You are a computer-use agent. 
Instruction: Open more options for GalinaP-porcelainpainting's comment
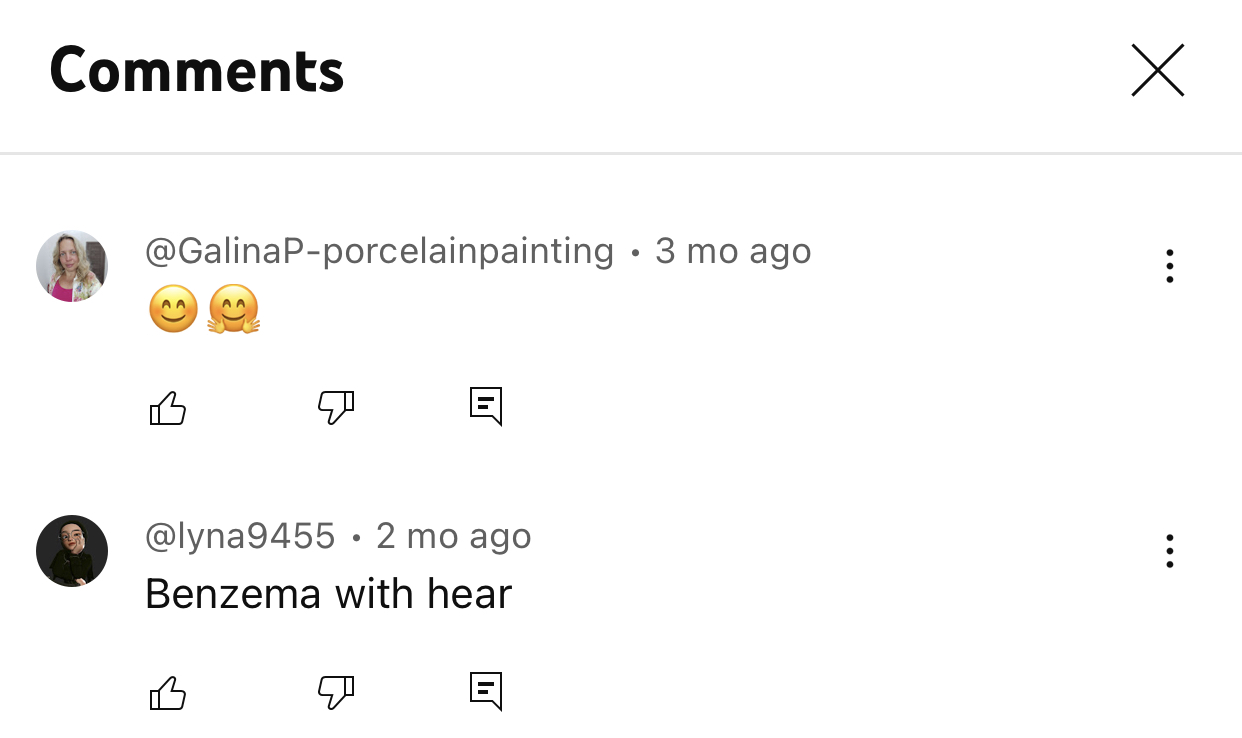1169,266
